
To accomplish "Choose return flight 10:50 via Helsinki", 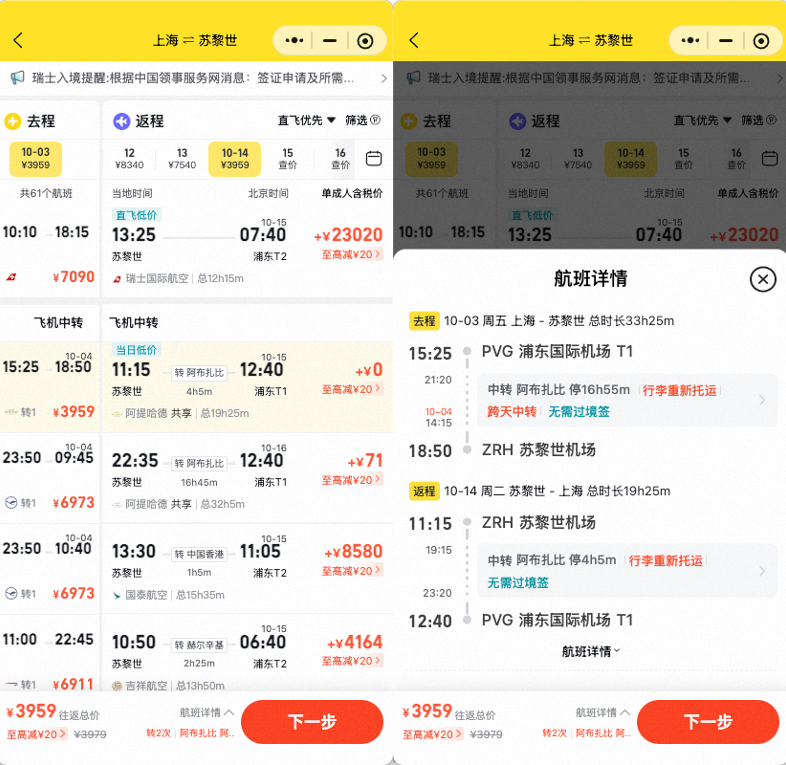I will 247,653.
